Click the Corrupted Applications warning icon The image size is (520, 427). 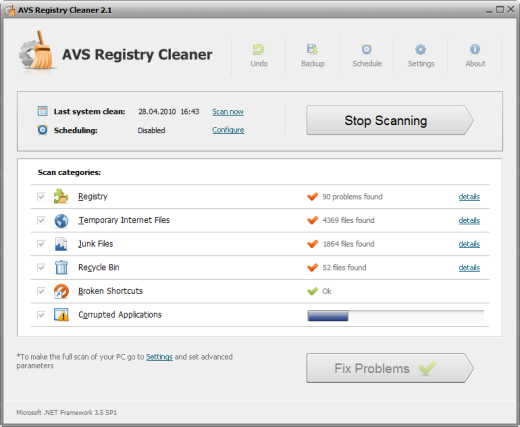[x=61, y=315]
